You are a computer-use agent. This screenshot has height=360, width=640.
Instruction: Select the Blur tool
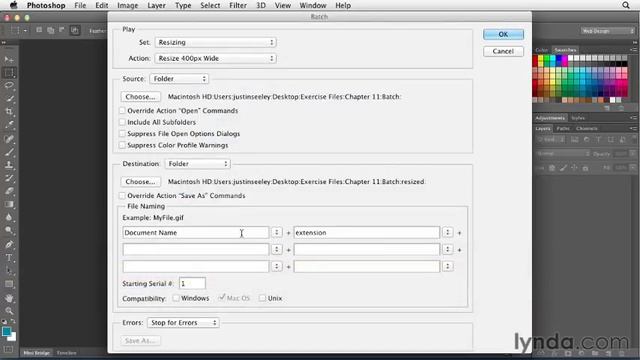[9, 217]
